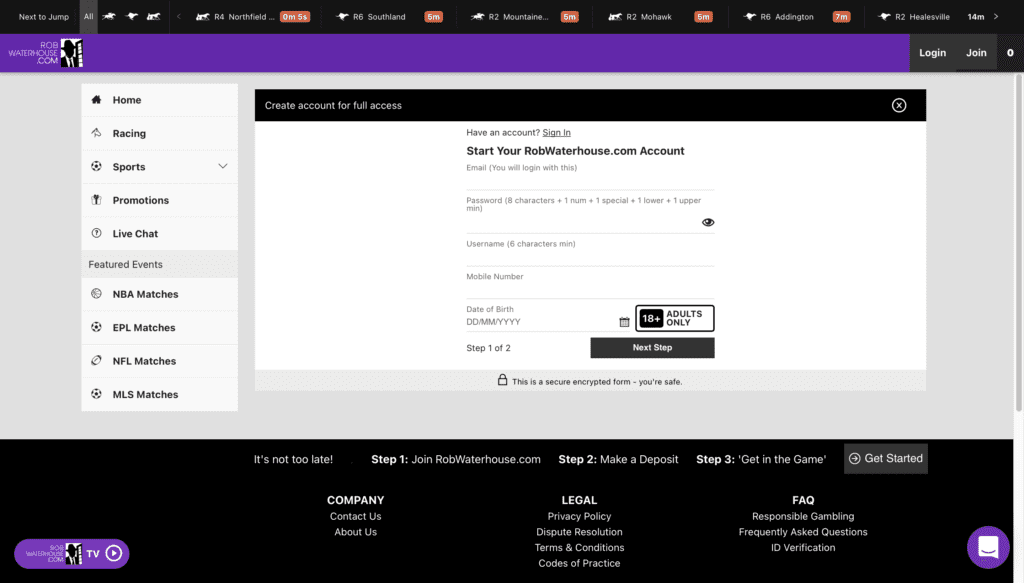Toggle password visibility eye icon
Image resolution: width=1024 pixels, height=583 pixels.
pyautogui.click(x=708, y=223)
